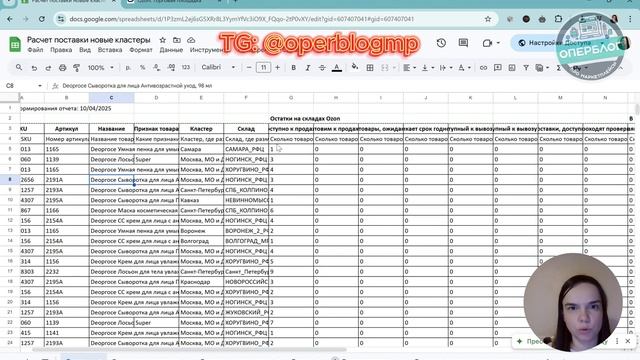Open the search menus magnifier tool
Viewport: 640px width, 360px height.
(19, 67)
